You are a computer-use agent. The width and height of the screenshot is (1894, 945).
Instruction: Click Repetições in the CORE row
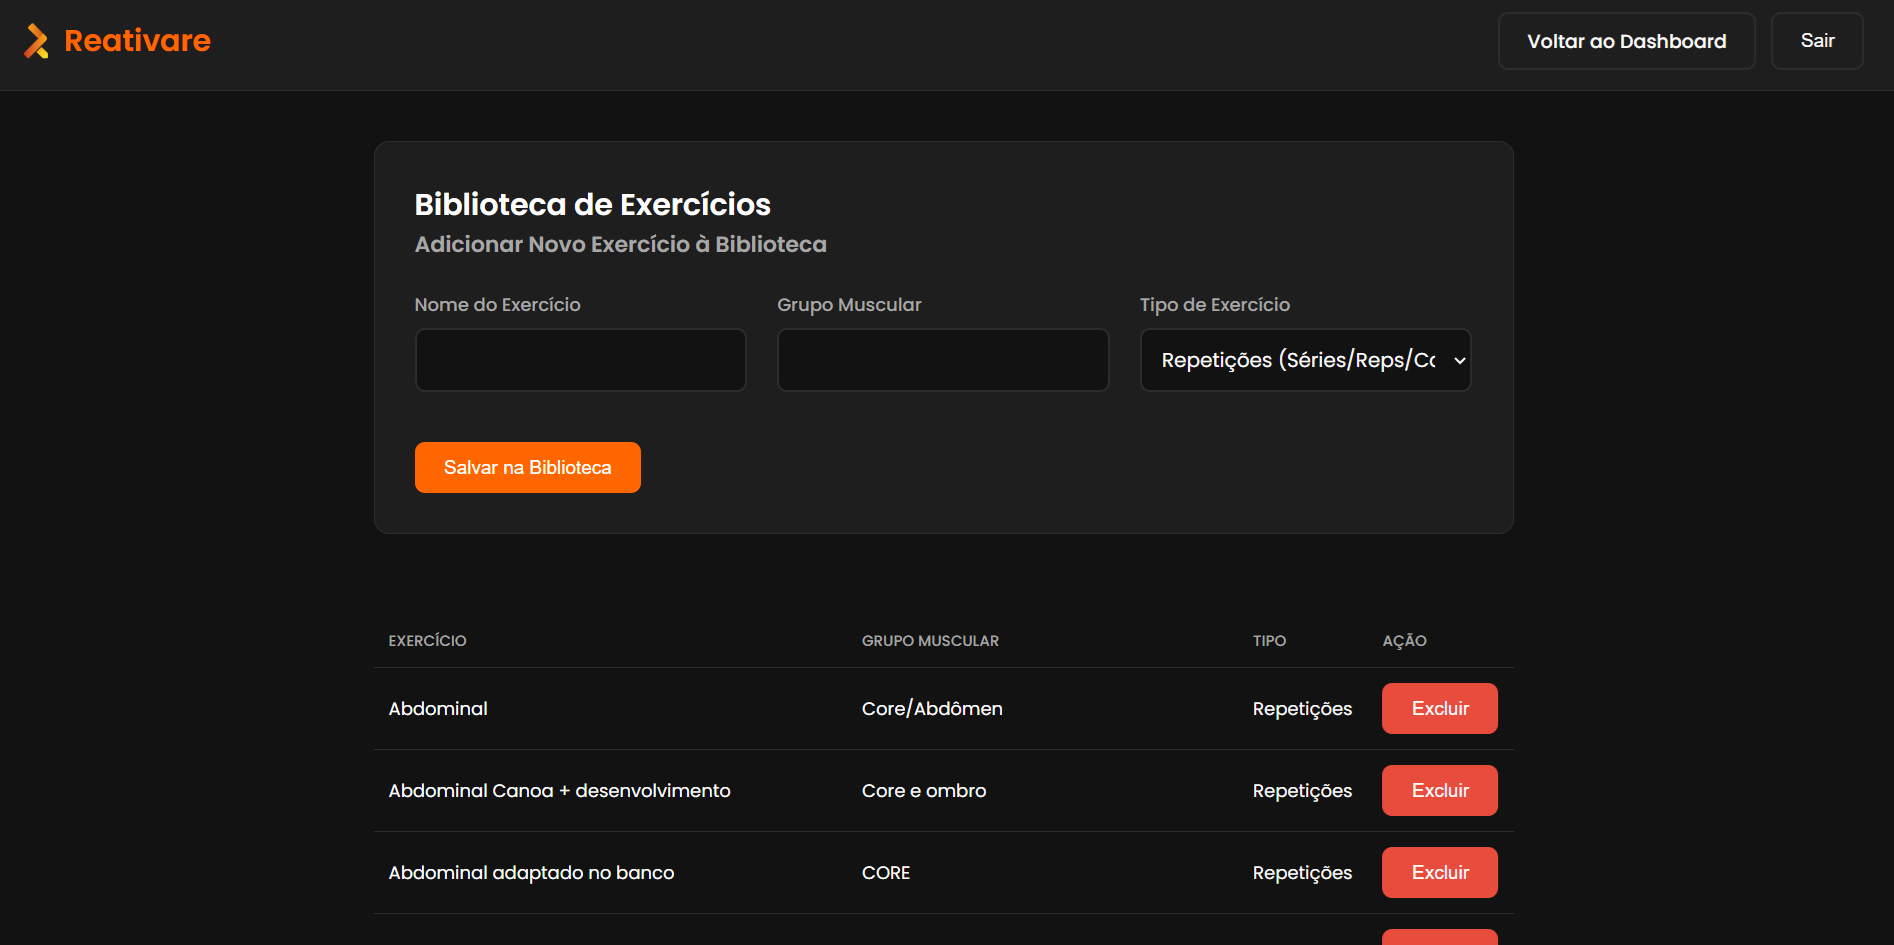pos(1302,873)
